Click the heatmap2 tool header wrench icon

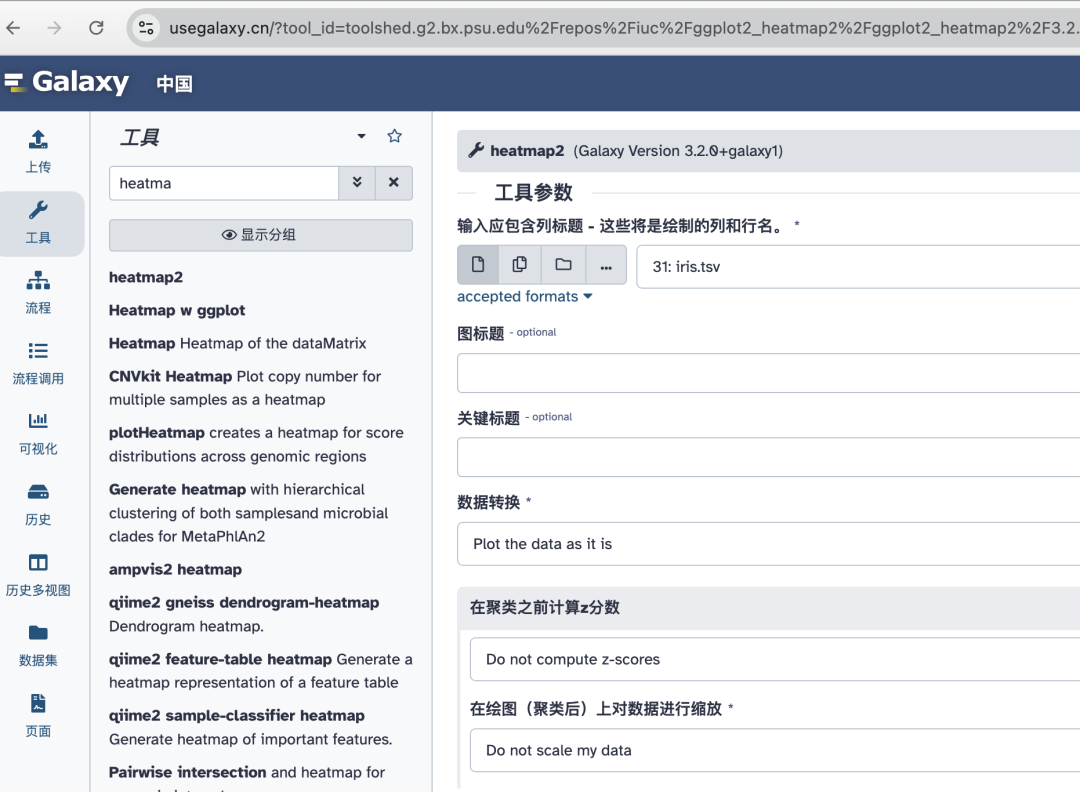pyautogui.click(x=476, y=150)
